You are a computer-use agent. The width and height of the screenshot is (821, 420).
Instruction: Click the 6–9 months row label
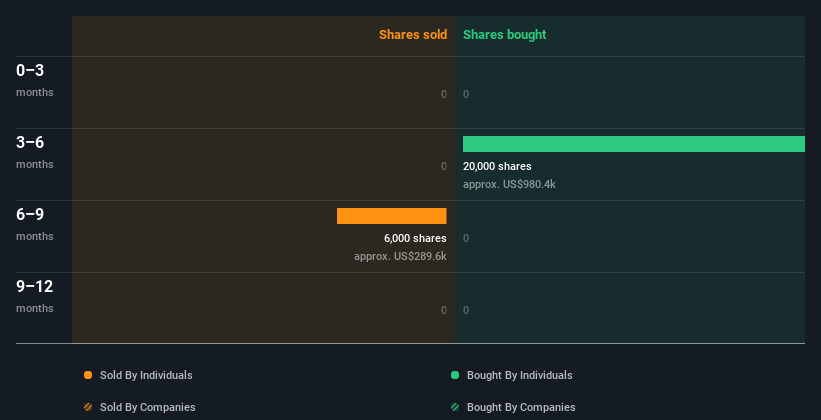(35, 224)
